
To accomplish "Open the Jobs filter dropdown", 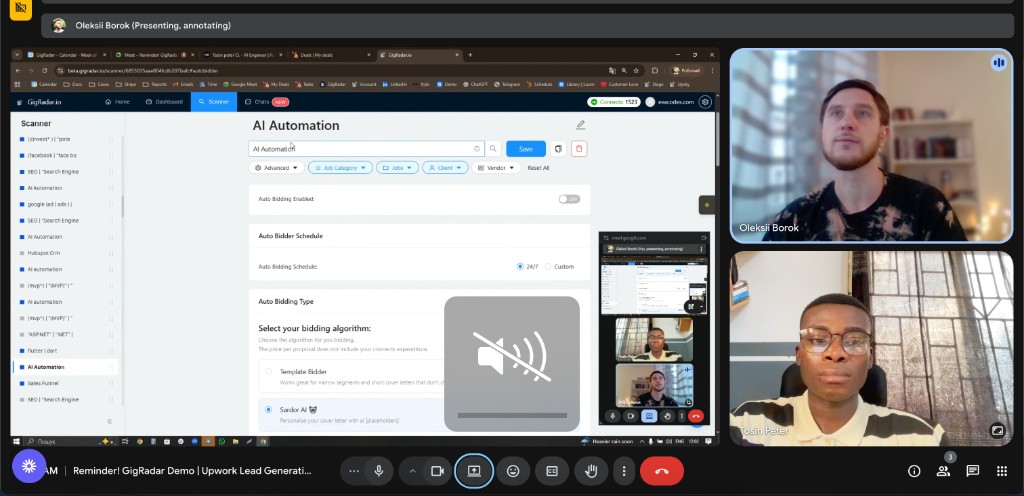I will tap(397, 168).
